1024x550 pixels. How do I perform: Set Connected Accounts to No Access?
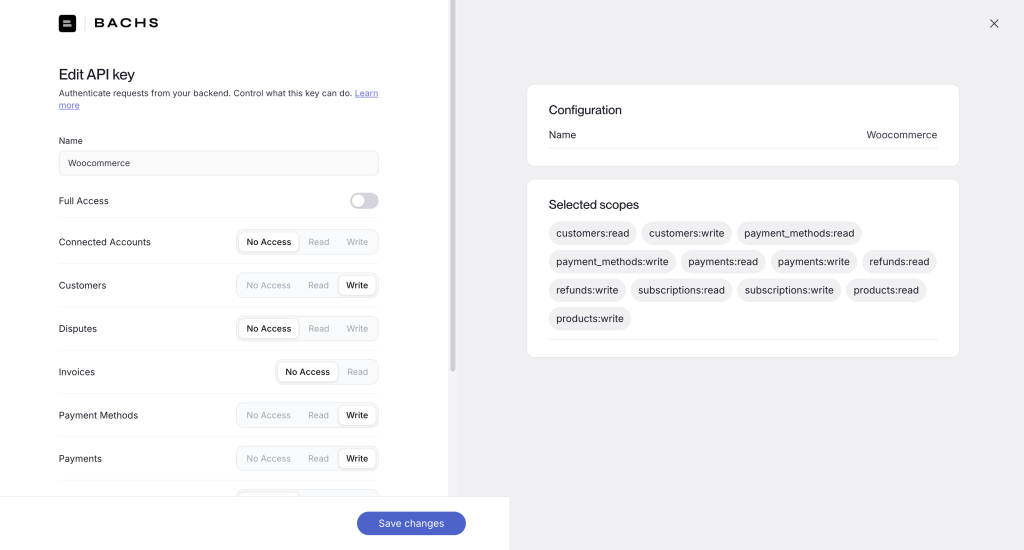point(268,242)
